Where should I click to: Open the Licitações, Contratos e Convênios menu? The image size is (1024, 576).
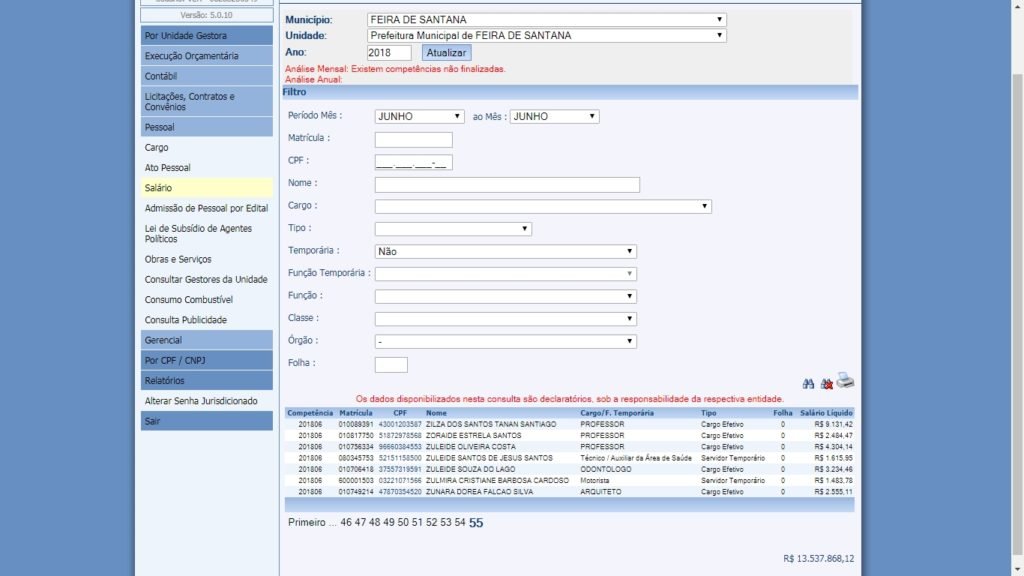coord(207,101)
